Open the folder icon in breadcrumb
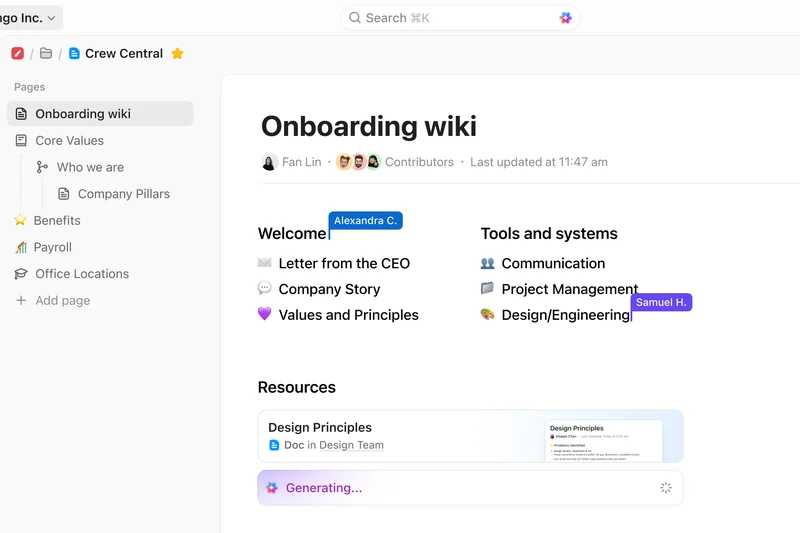The width and height of the screenshot is (800, 533). pos(46,54)
